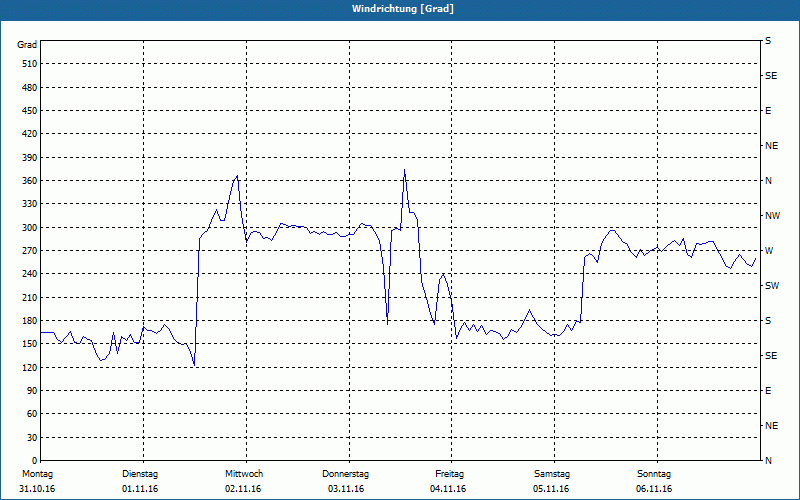Select the Sonntag 06.11.16 date label
Viewport: 800px width, 500px height.
click(654, 481)
